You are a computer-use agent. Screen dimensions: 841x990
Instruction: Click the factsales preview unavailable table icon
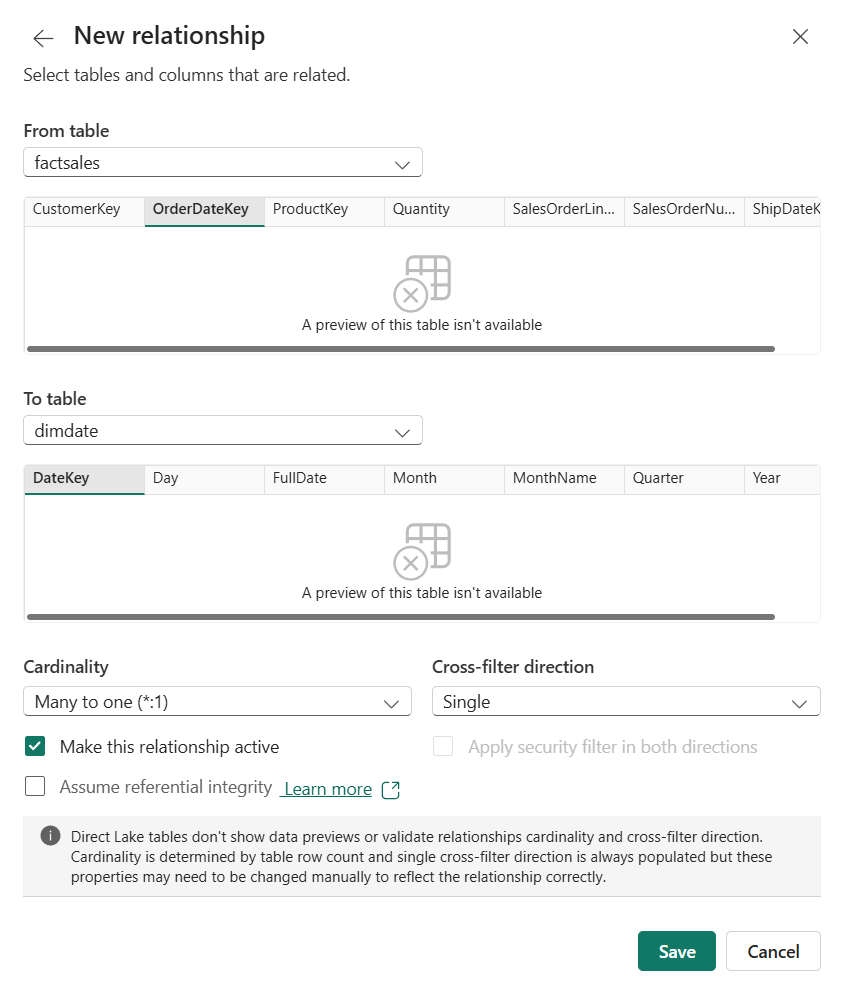coord(422,283)
